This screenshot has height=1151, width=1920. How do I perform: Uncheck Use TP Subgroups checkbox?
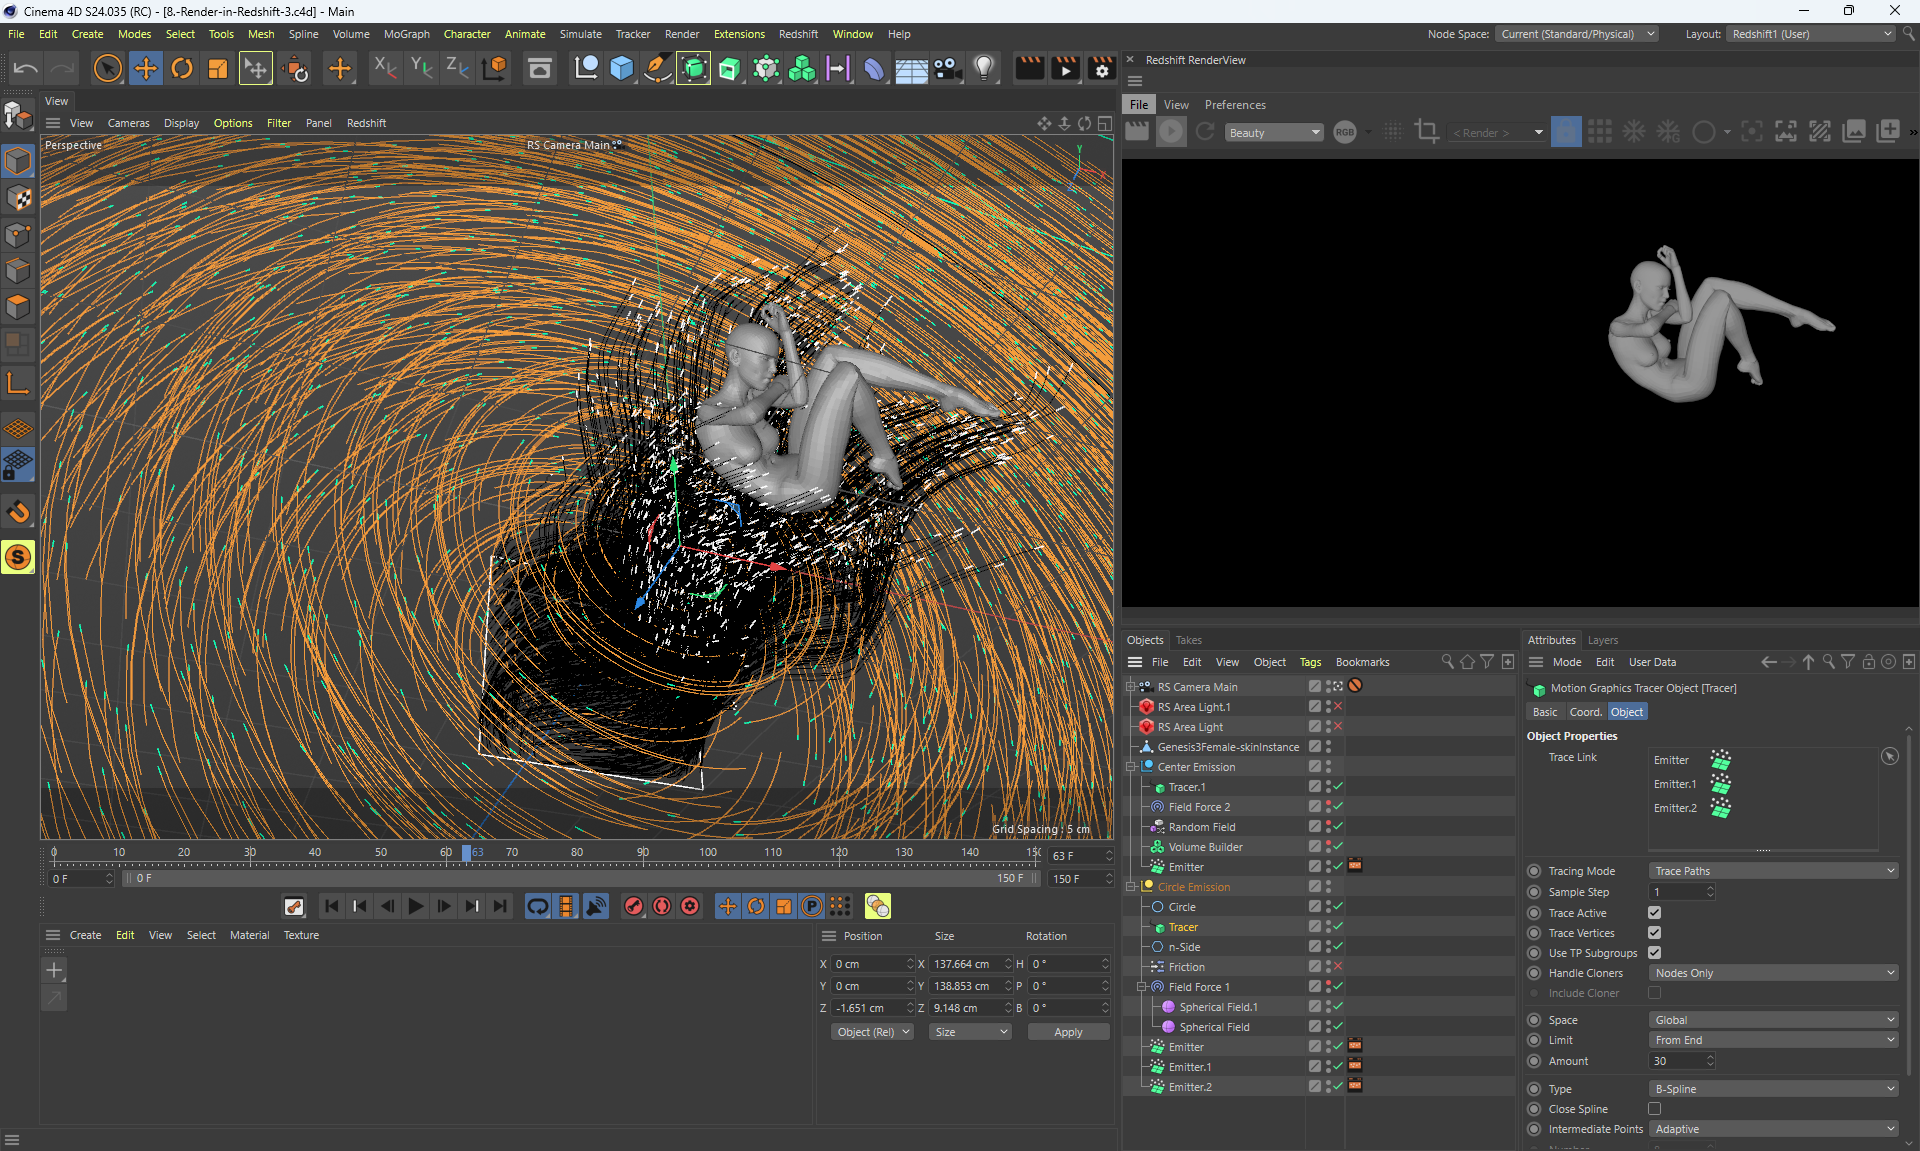point(1654,953)
